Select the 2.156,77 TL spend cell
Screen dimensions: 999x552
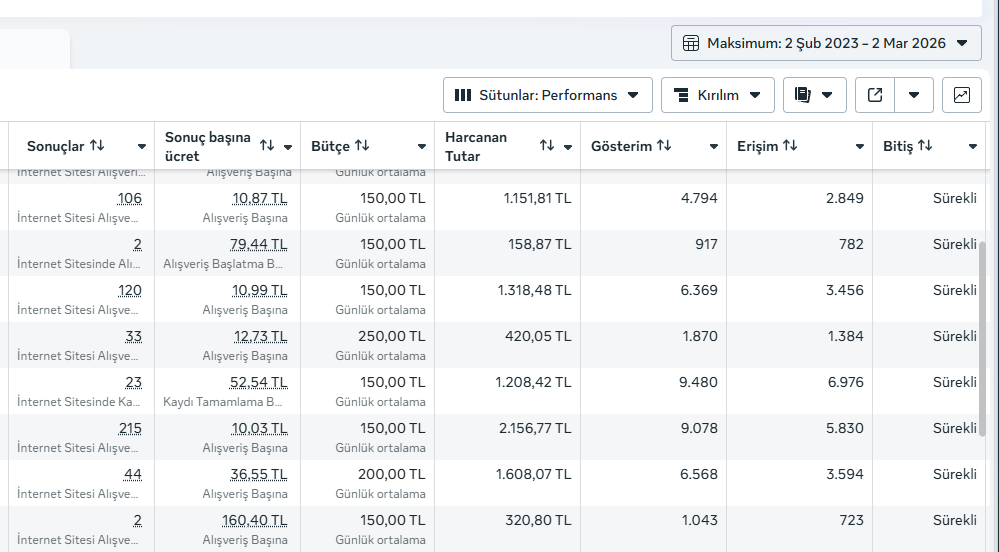point(533,428)
